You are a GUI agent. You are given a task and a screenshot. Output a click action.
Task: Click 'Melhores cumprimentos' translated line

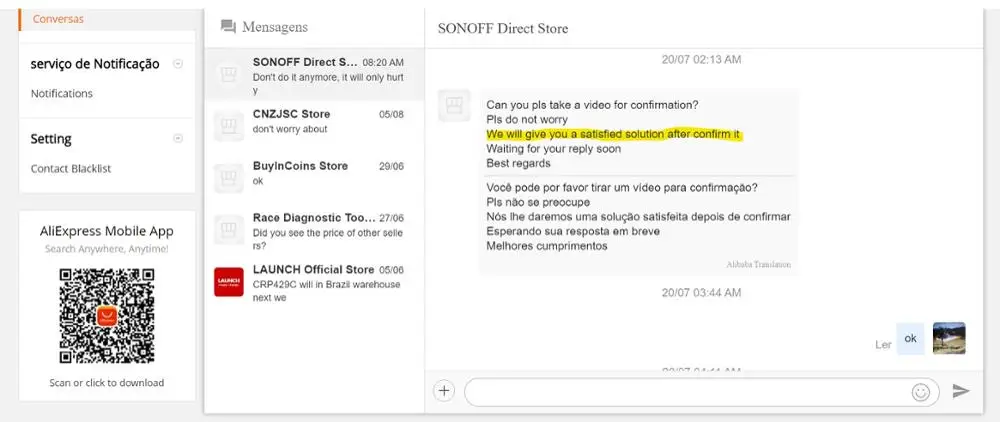[x=547, y=245]
